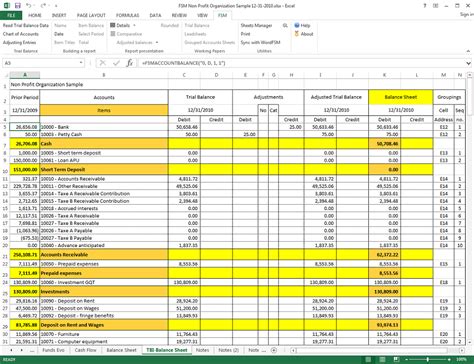Open the Help button in FSM ribbon

pyautogui.click(x=302, y=25)
